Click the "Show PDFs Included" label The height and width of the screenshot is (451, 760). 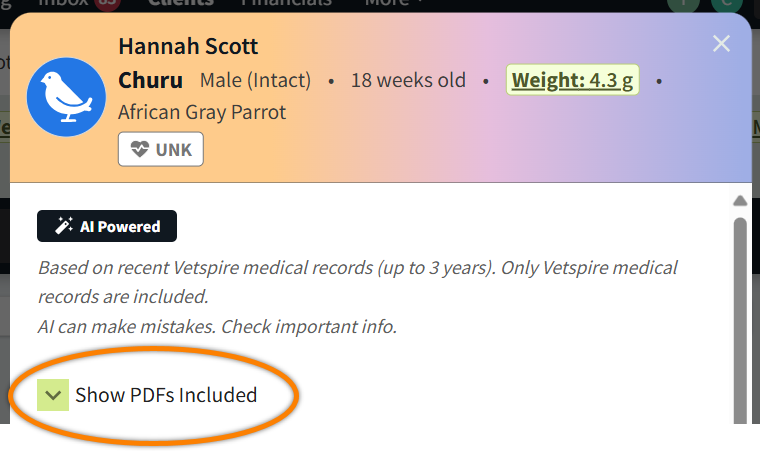tap(166, 395)
